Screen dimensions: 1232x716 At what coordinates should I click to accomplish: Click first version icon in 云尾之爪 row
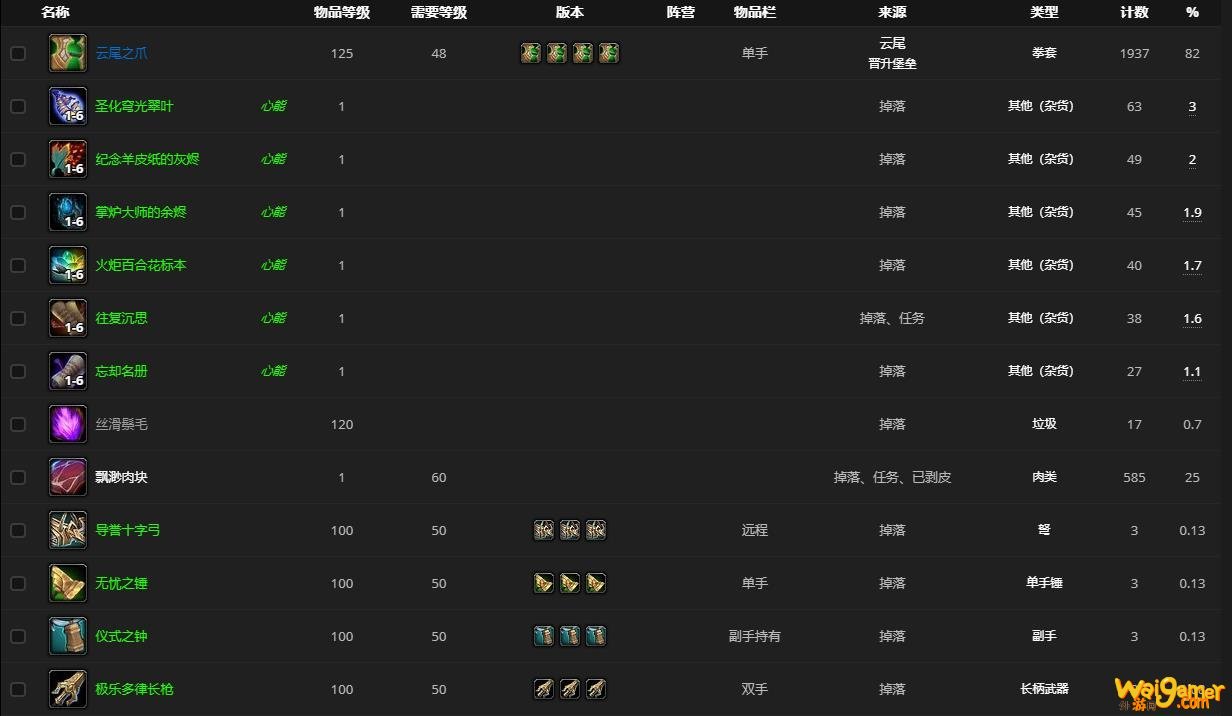531,53
